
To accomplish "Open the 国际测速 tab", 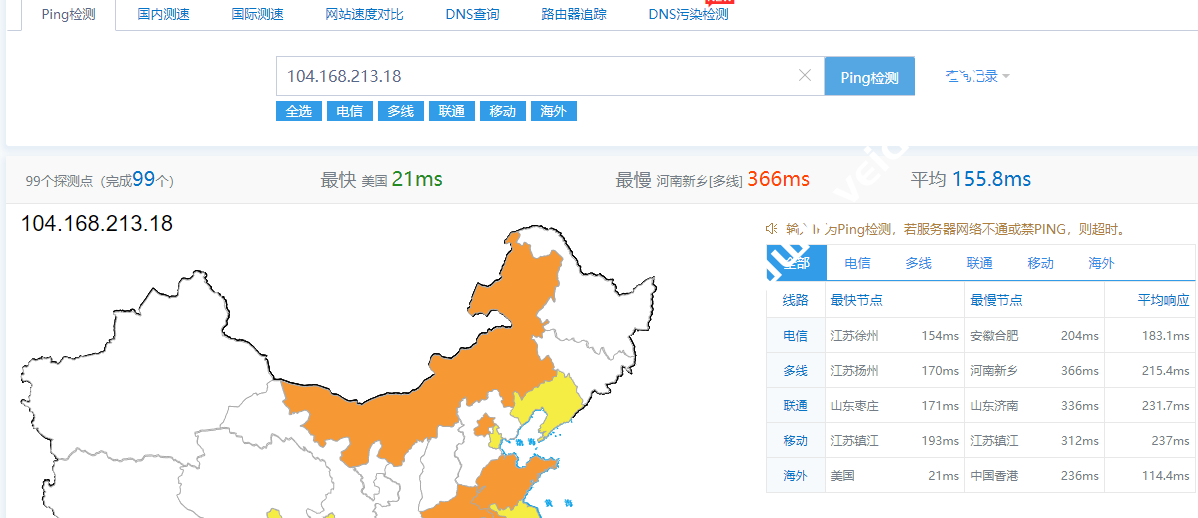I will [257, 15].
